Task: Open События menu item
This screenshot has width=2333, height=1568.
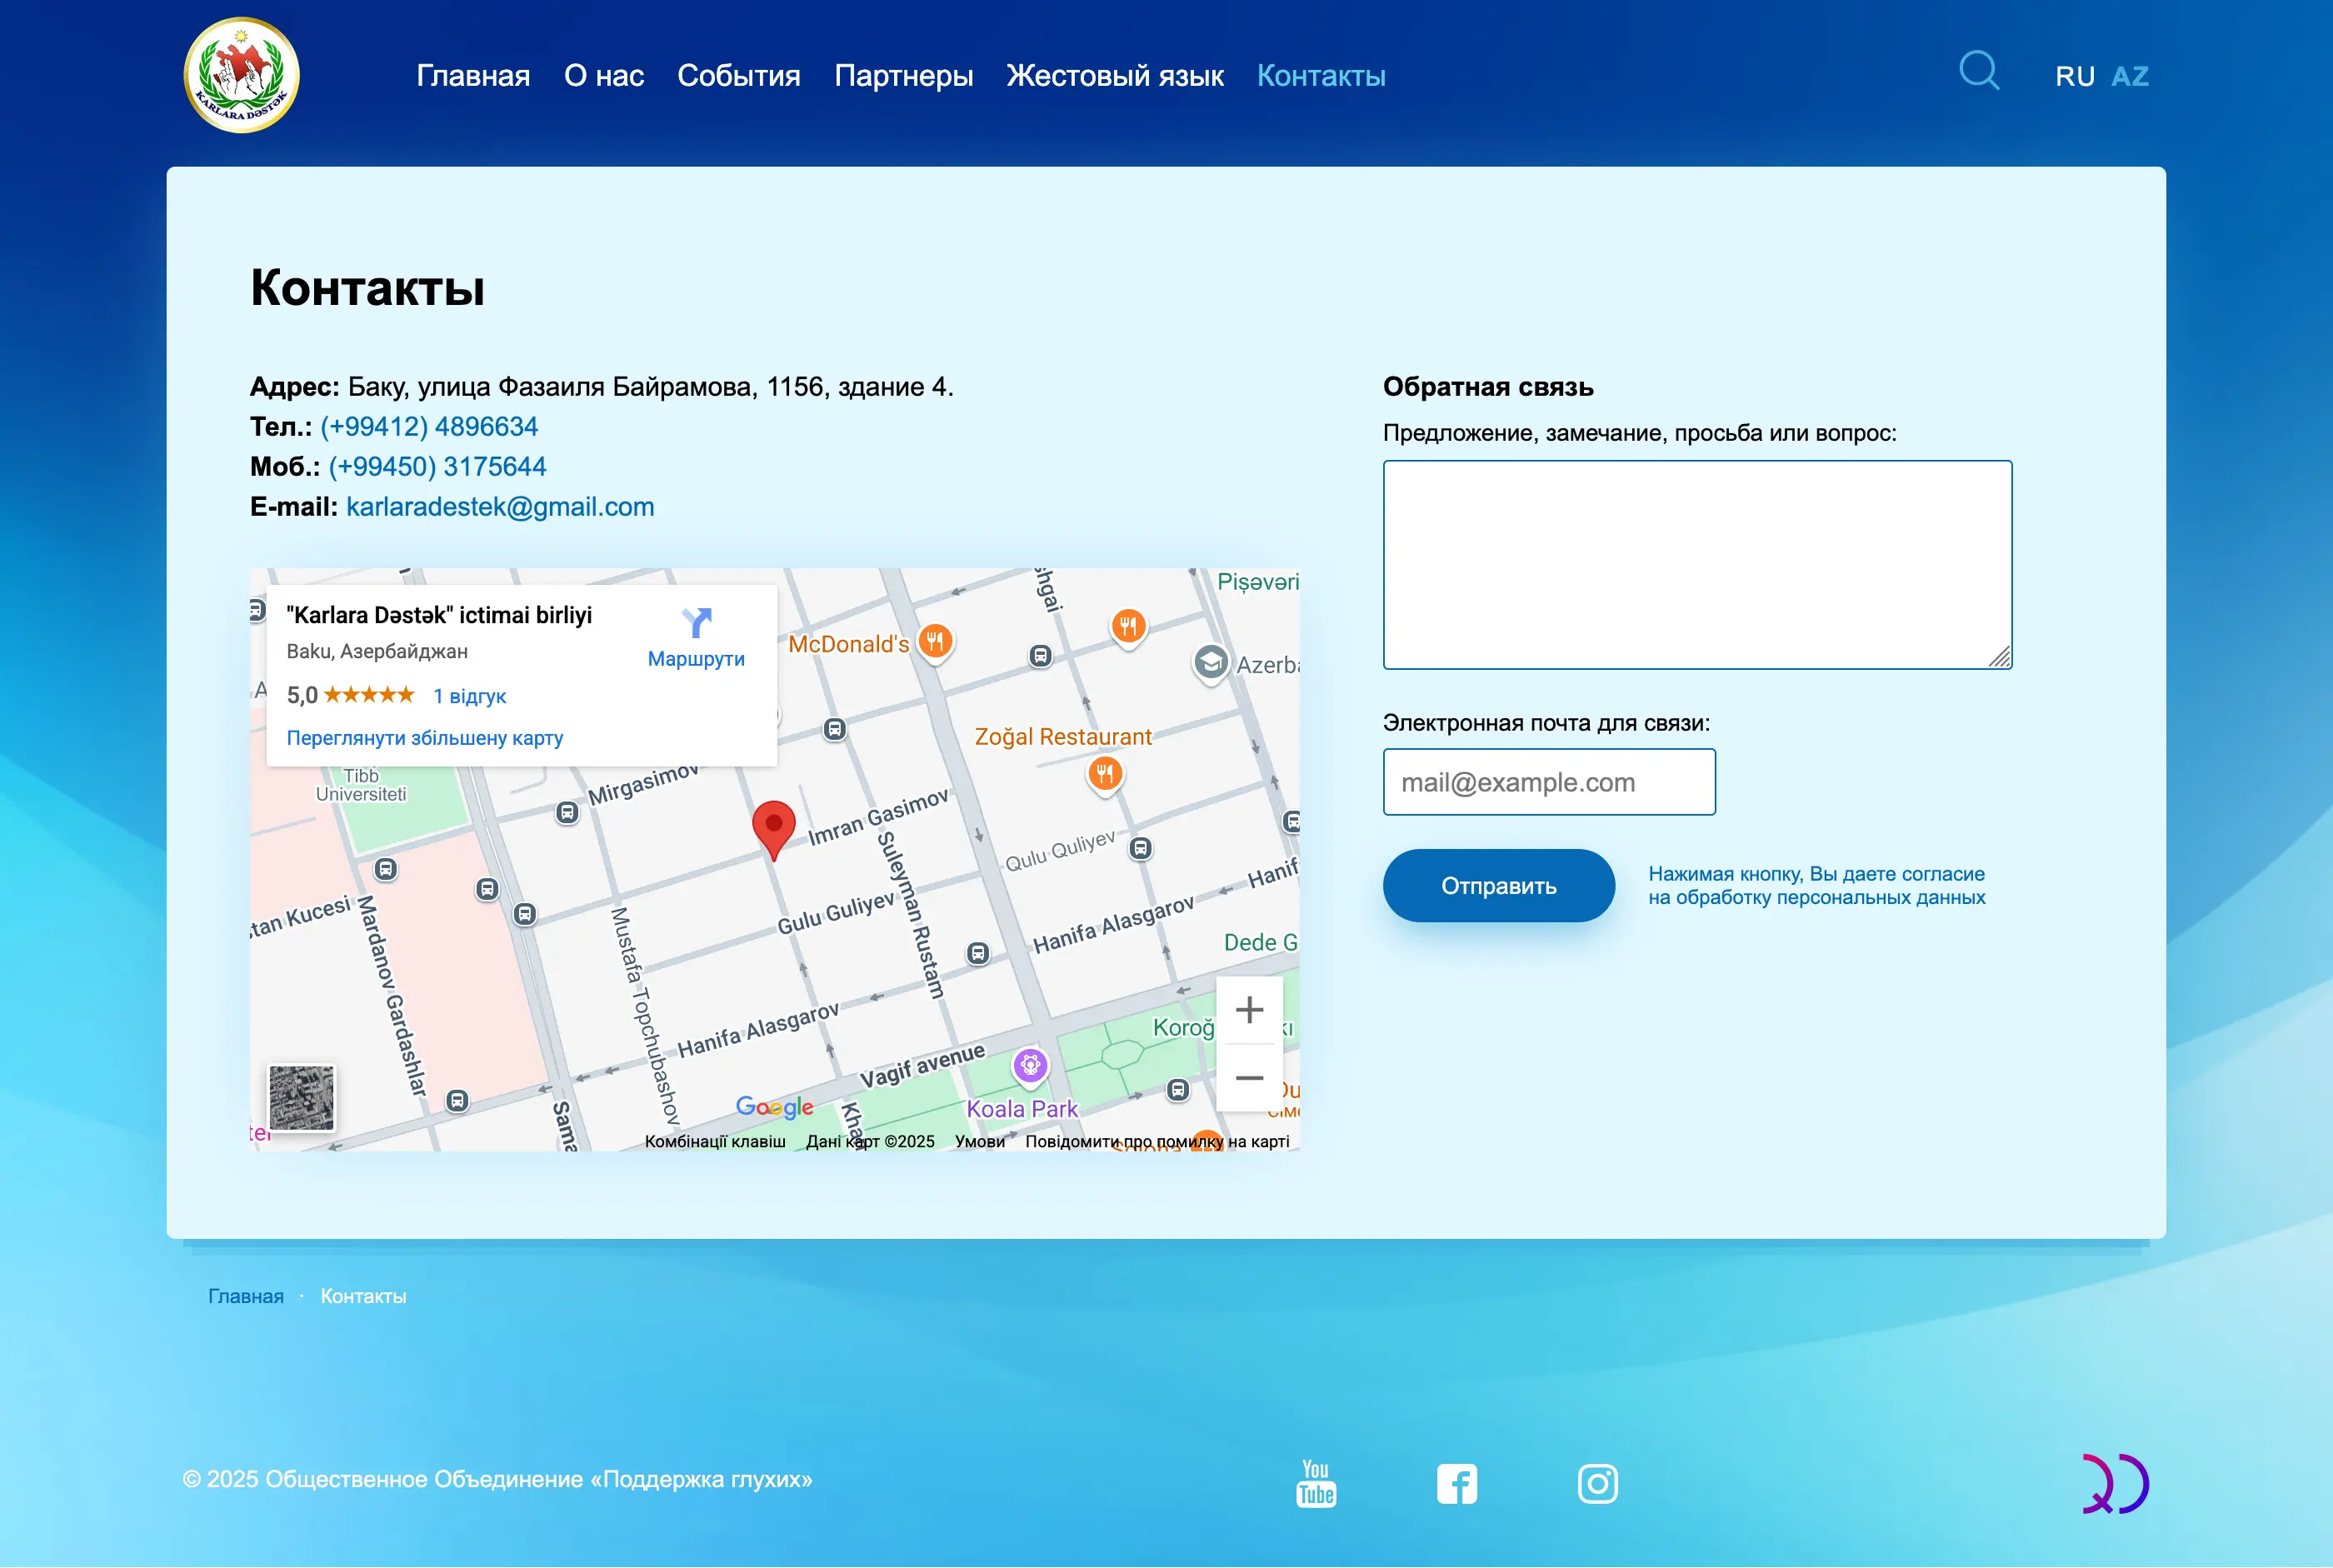Action: click(739, 75)
